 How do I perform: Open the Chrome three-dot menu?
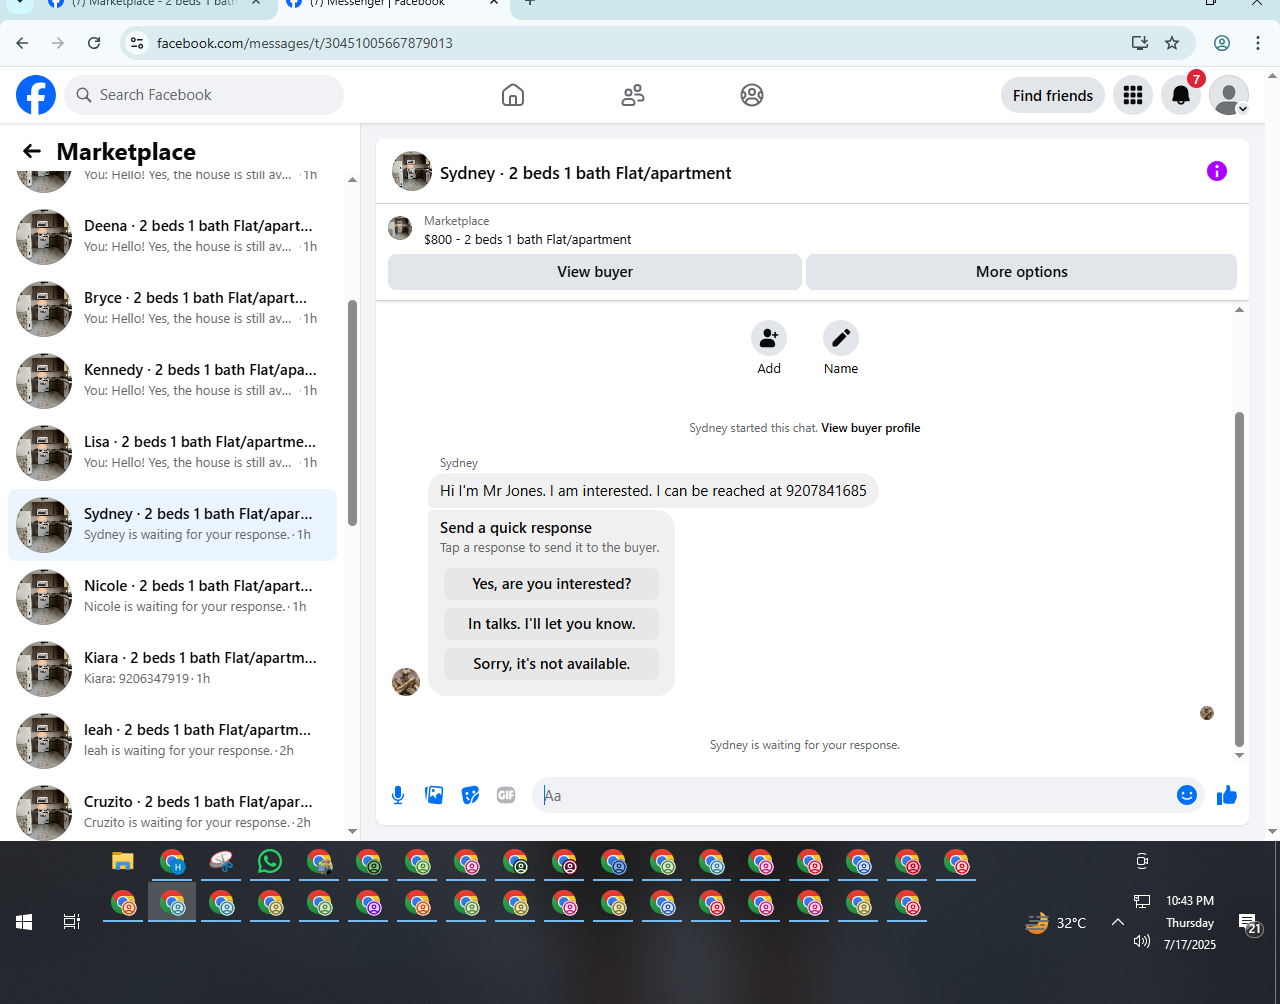click(x=1258, y=43)
